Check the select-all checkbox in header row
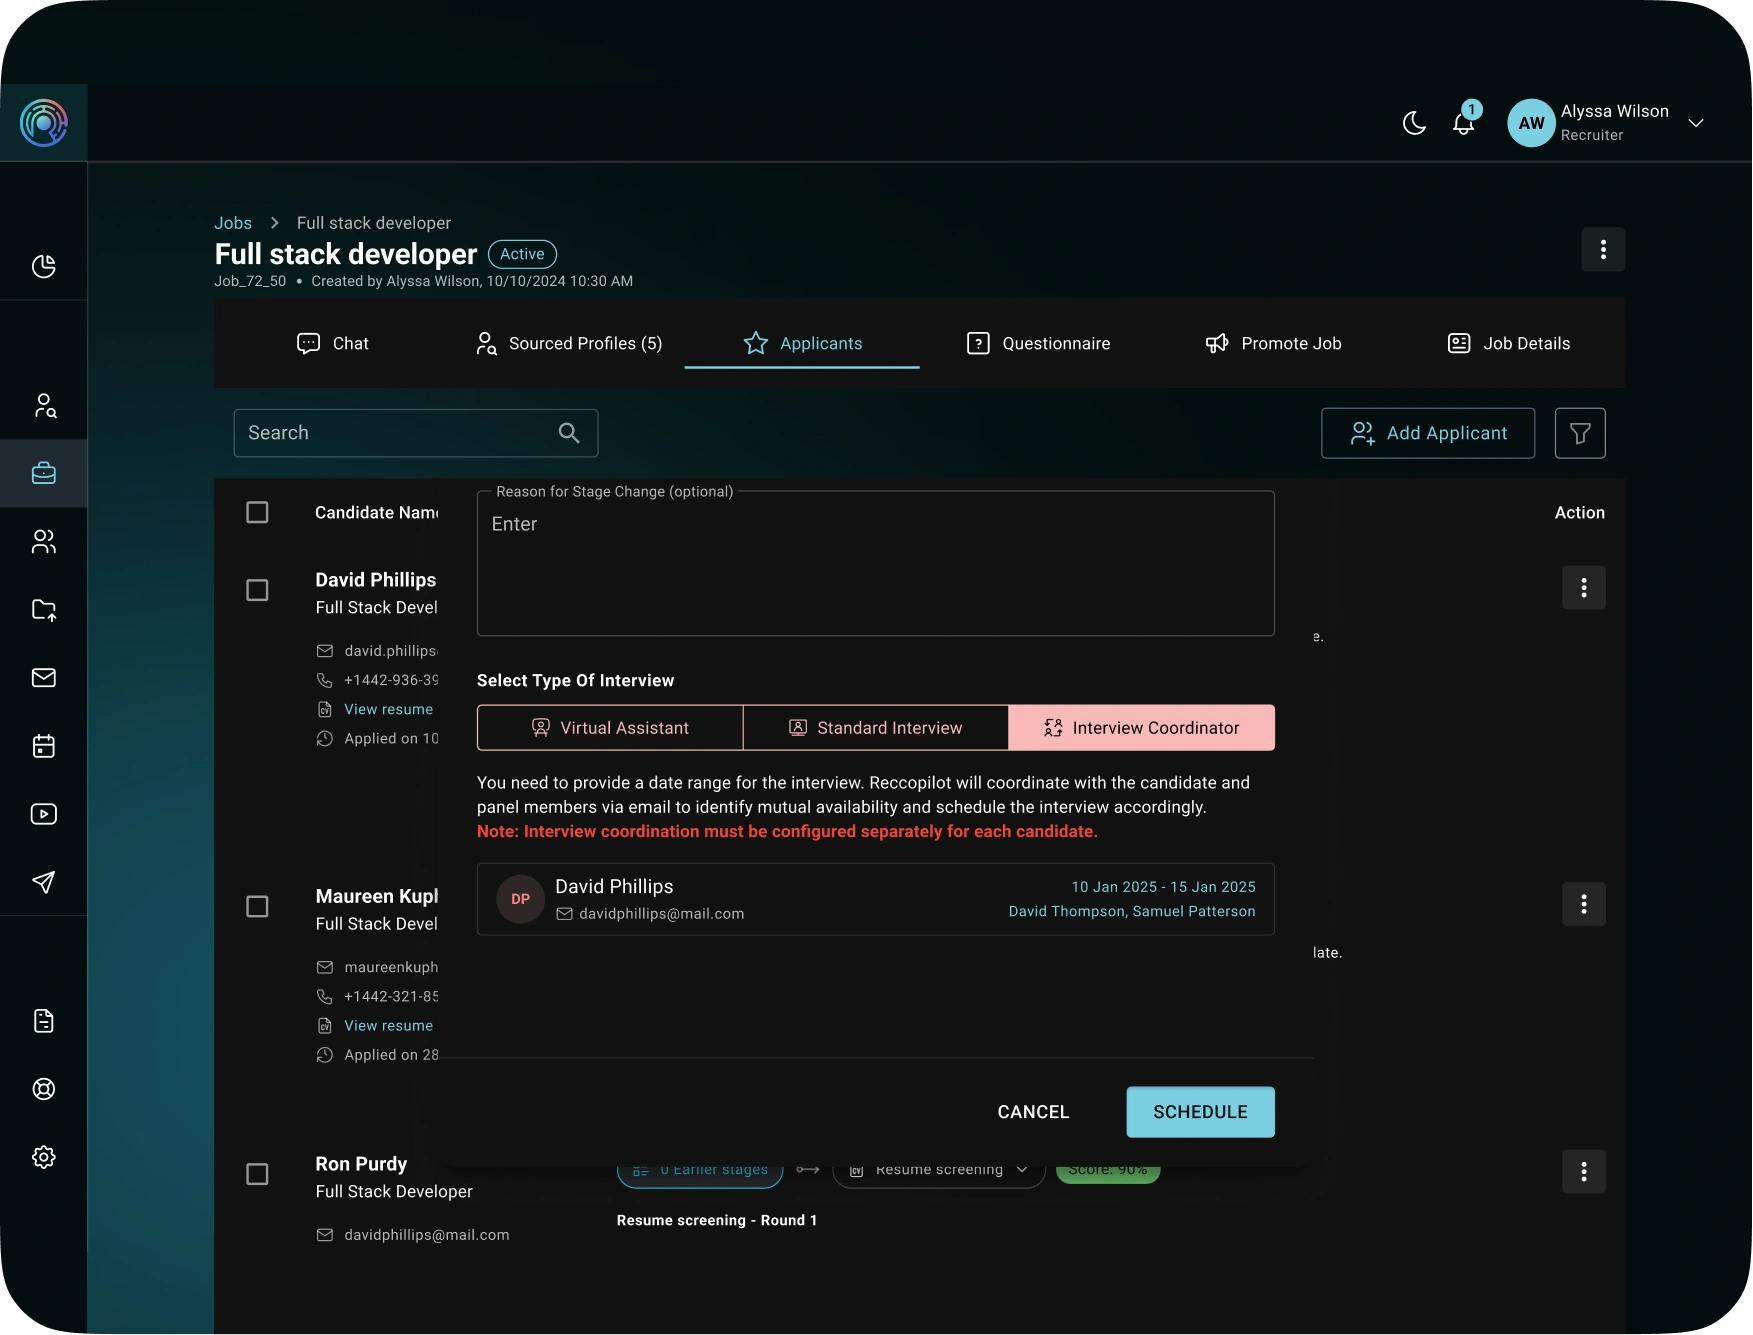Viewport: 1753px width, 1335px height. tap(257, 512)
